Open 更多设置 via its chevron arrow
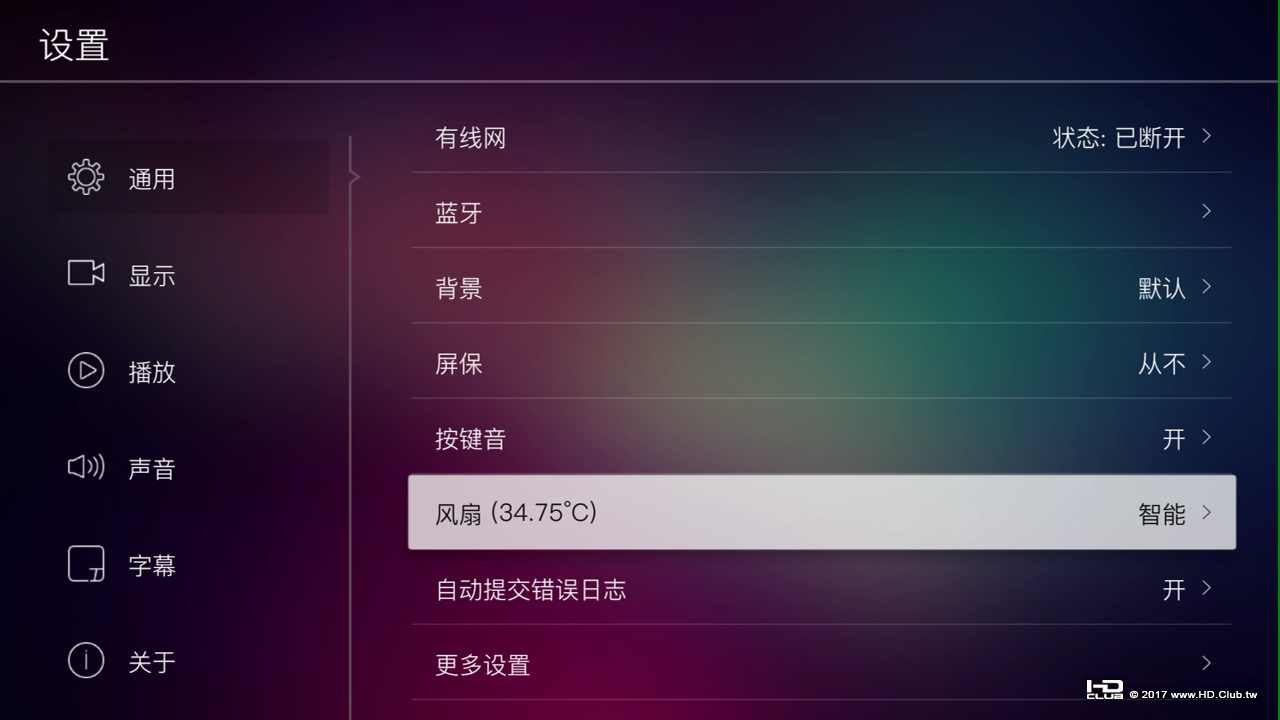This screenshot has height=720, width=1280. (x=1207, y=663)
